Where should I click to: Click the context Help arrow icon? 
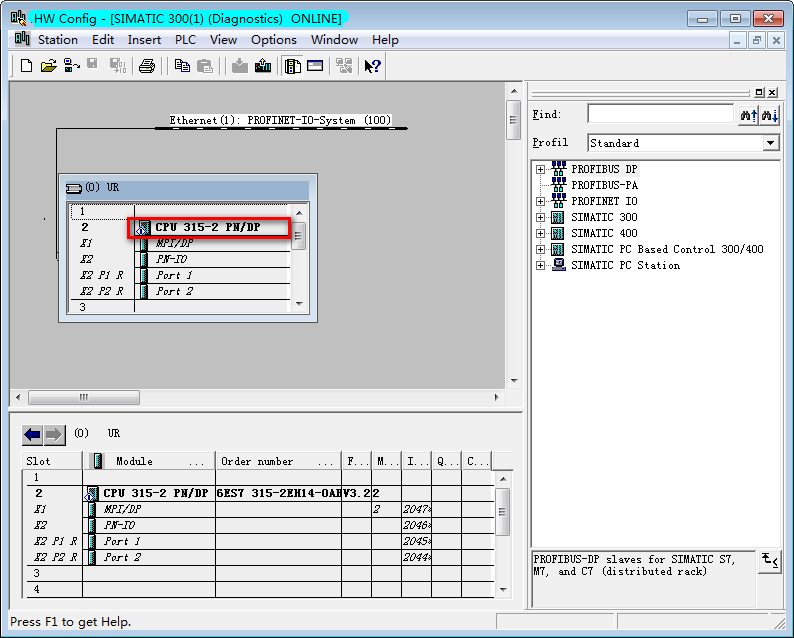pos(373,66)
